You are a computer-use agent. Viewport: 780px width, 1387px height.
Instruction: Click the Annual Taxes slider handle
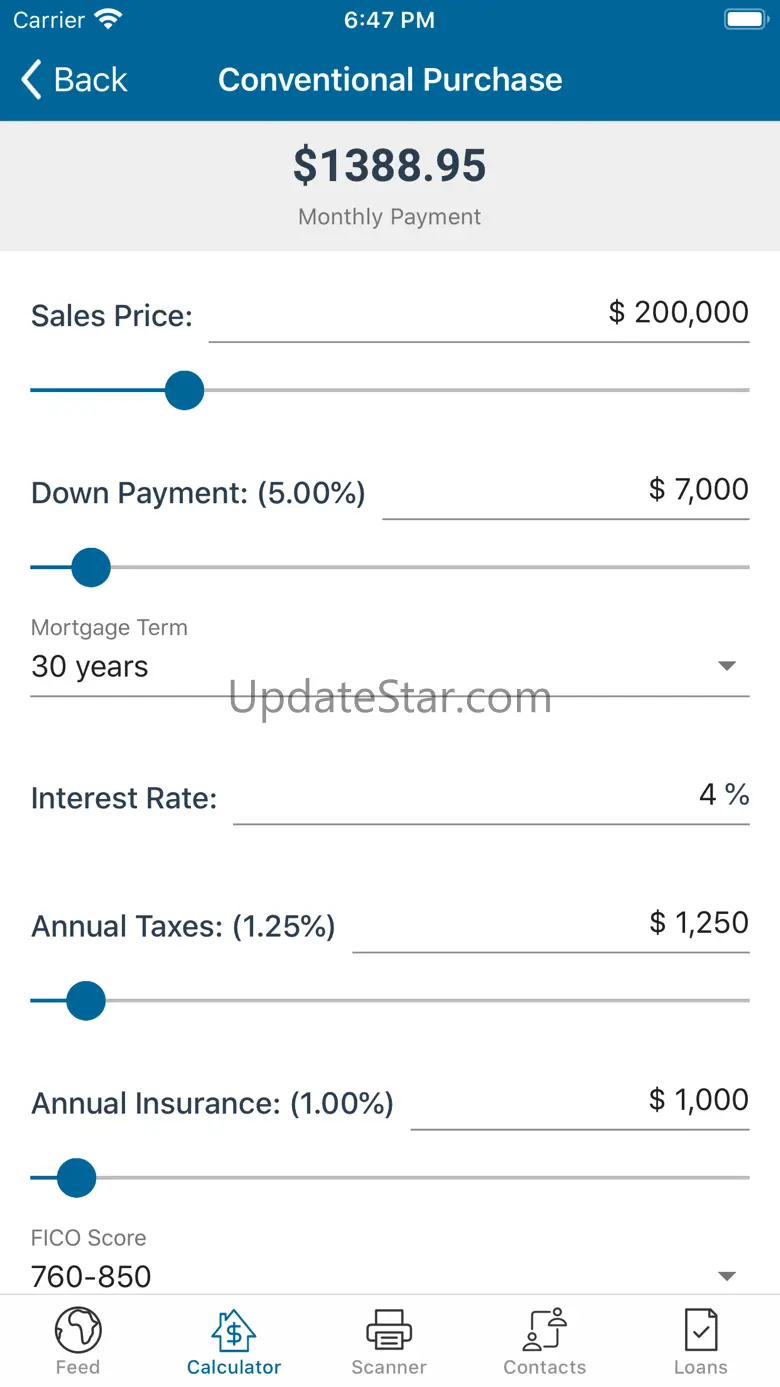click(x=86, y=1000)
